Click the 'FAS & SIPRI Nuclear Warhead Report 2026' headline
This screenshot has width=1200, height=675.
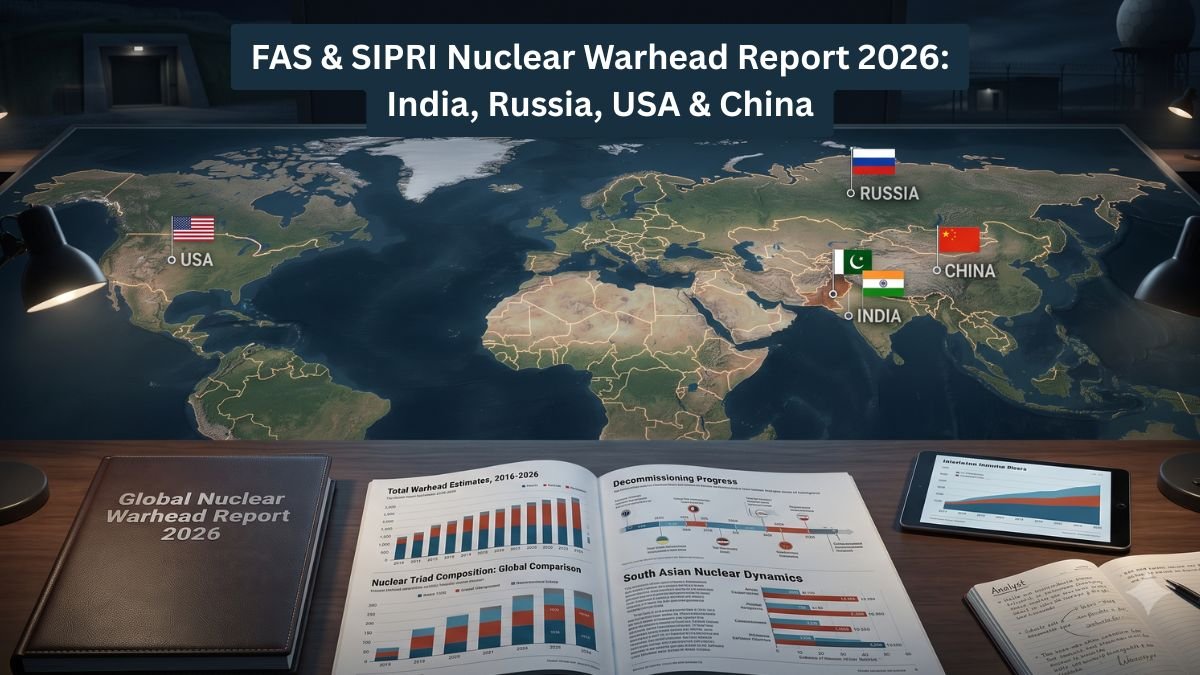click(x=599, y=59)
